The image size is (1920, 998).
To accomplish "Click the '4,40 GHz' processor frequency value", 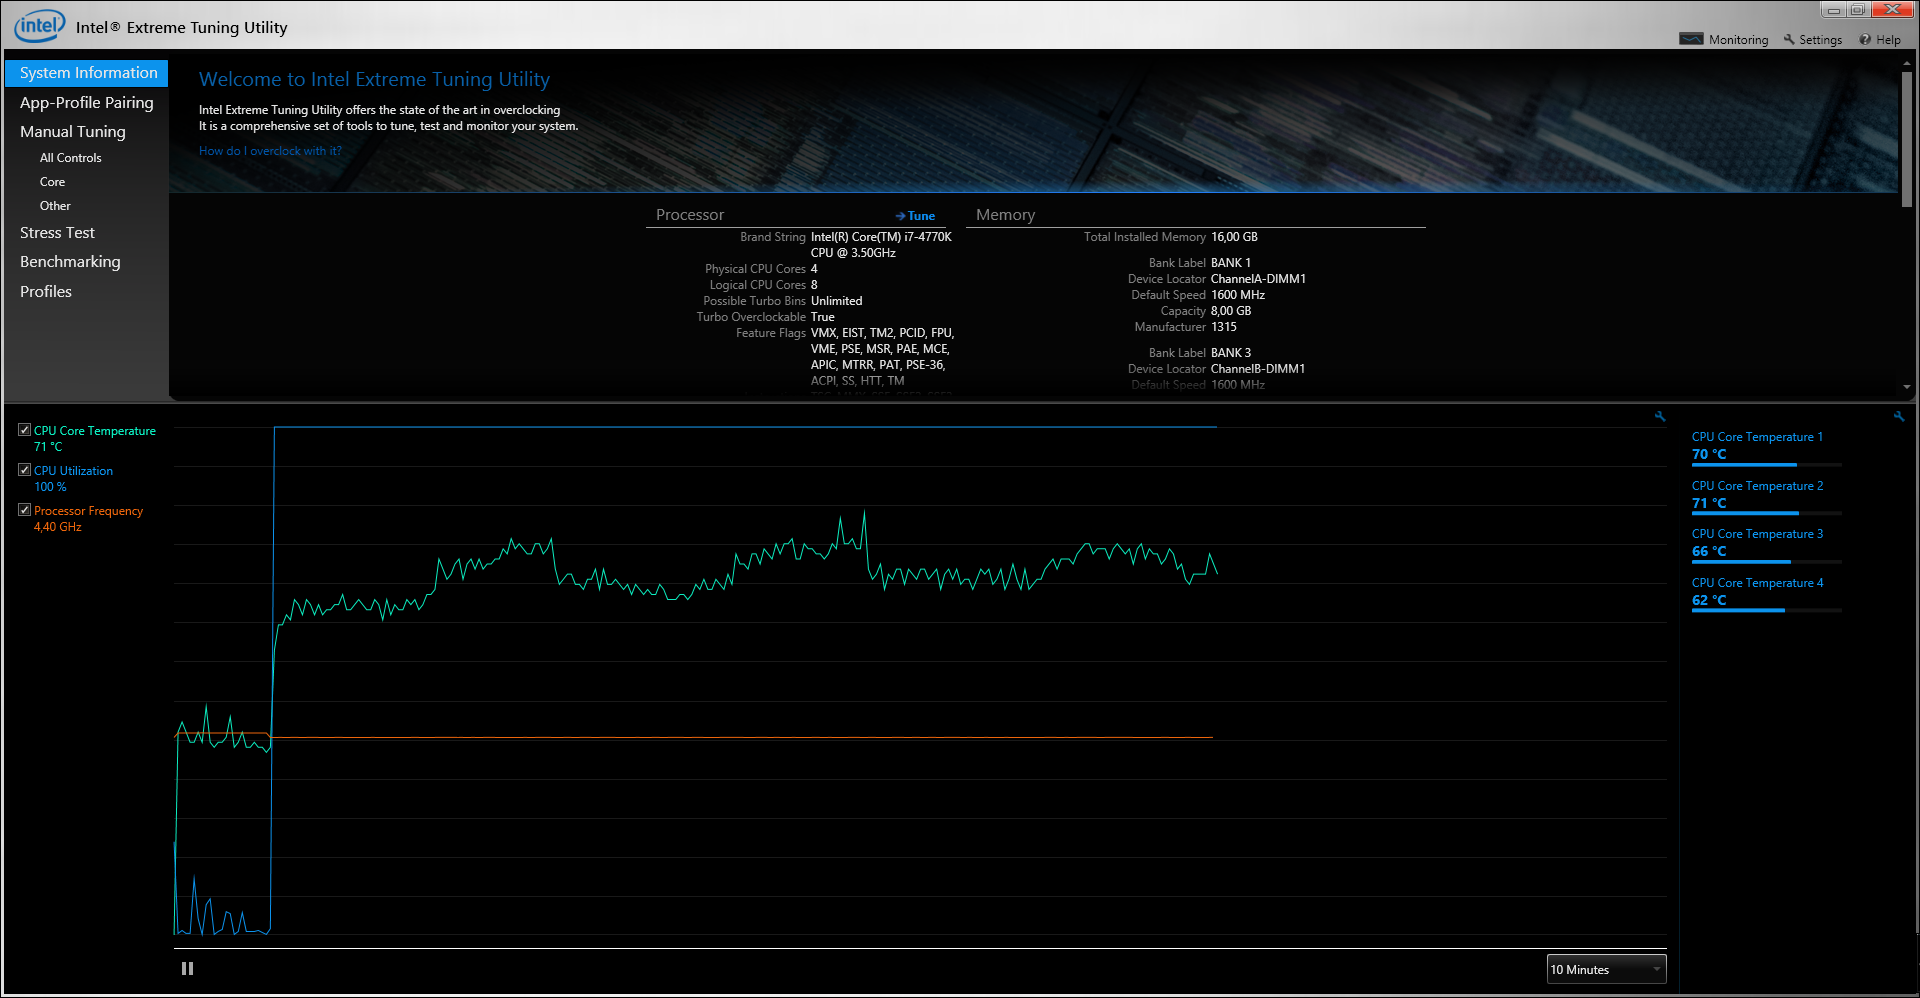I will (x=58, y=527).
